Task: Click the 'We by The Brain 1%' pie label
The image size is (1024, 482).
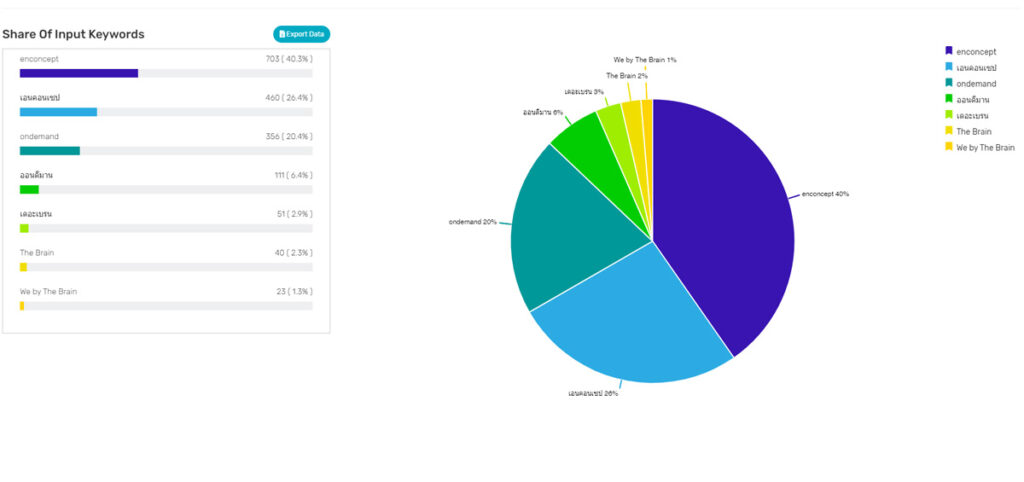Action: 645,60
